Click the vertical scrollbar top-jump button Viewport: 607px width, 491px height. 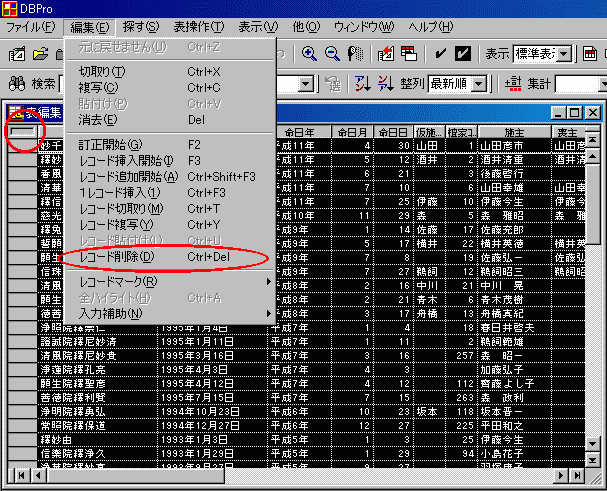click(x=593, y=139)
